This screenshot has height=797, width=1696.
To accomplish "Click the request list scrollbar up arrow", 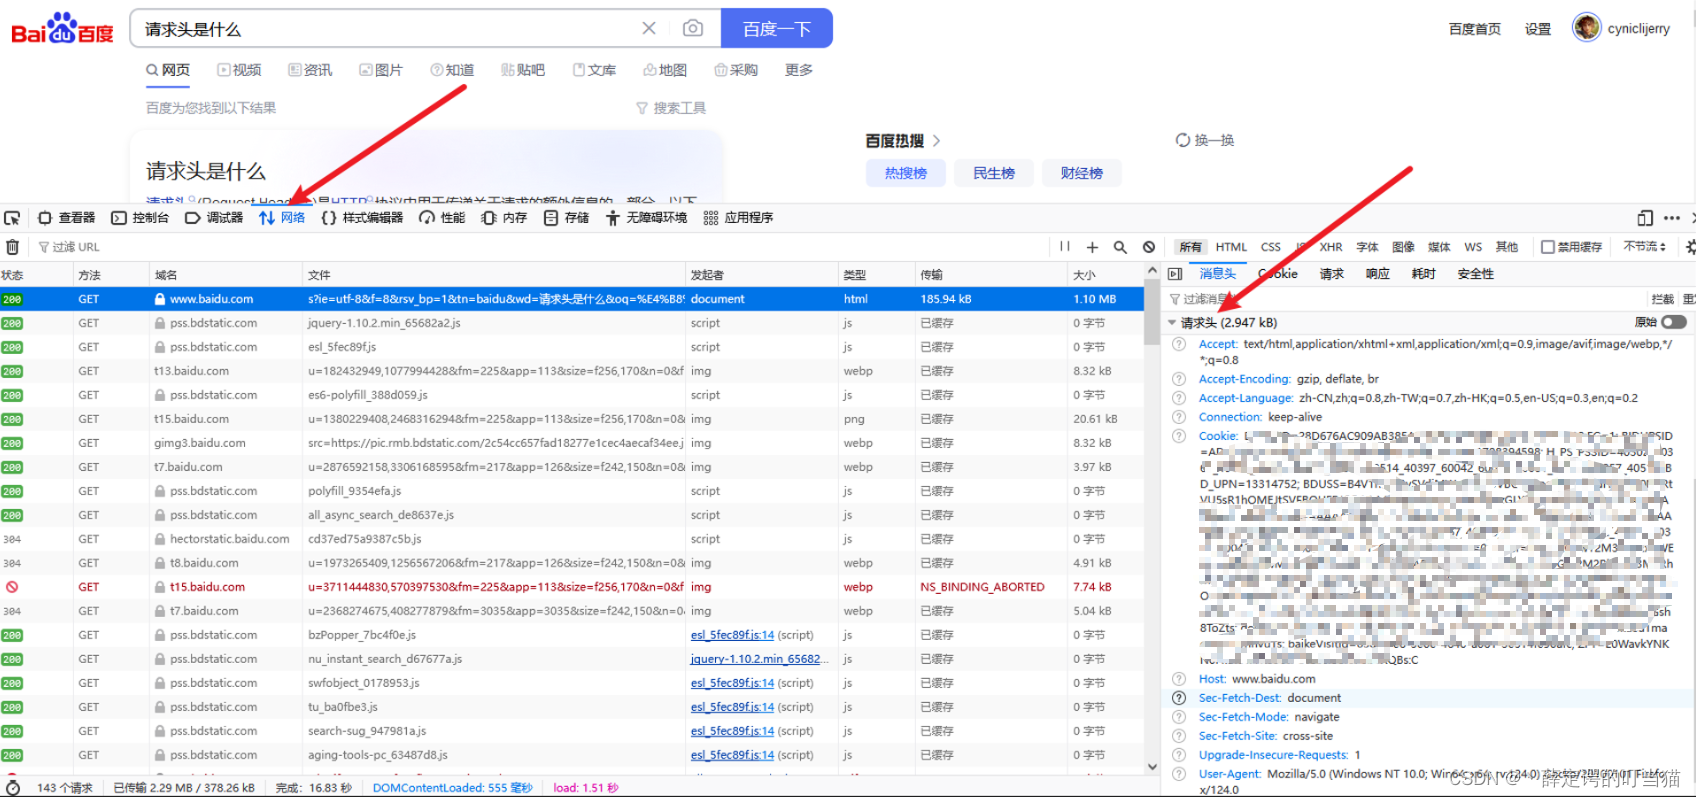I will (x=1152, y=272).
